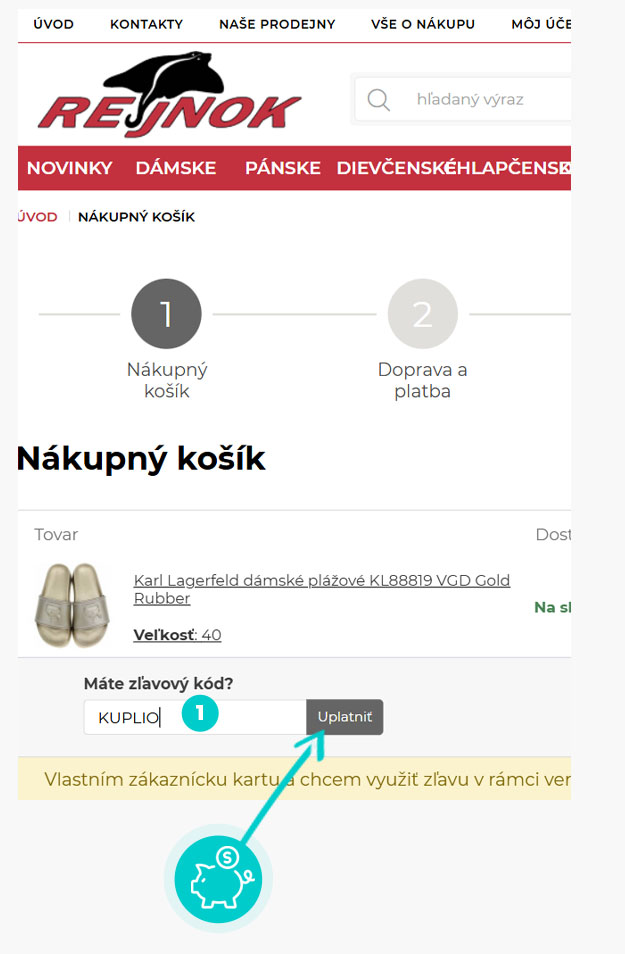
Task: Click the teal piggy bank icon
Action: [218, 879]
